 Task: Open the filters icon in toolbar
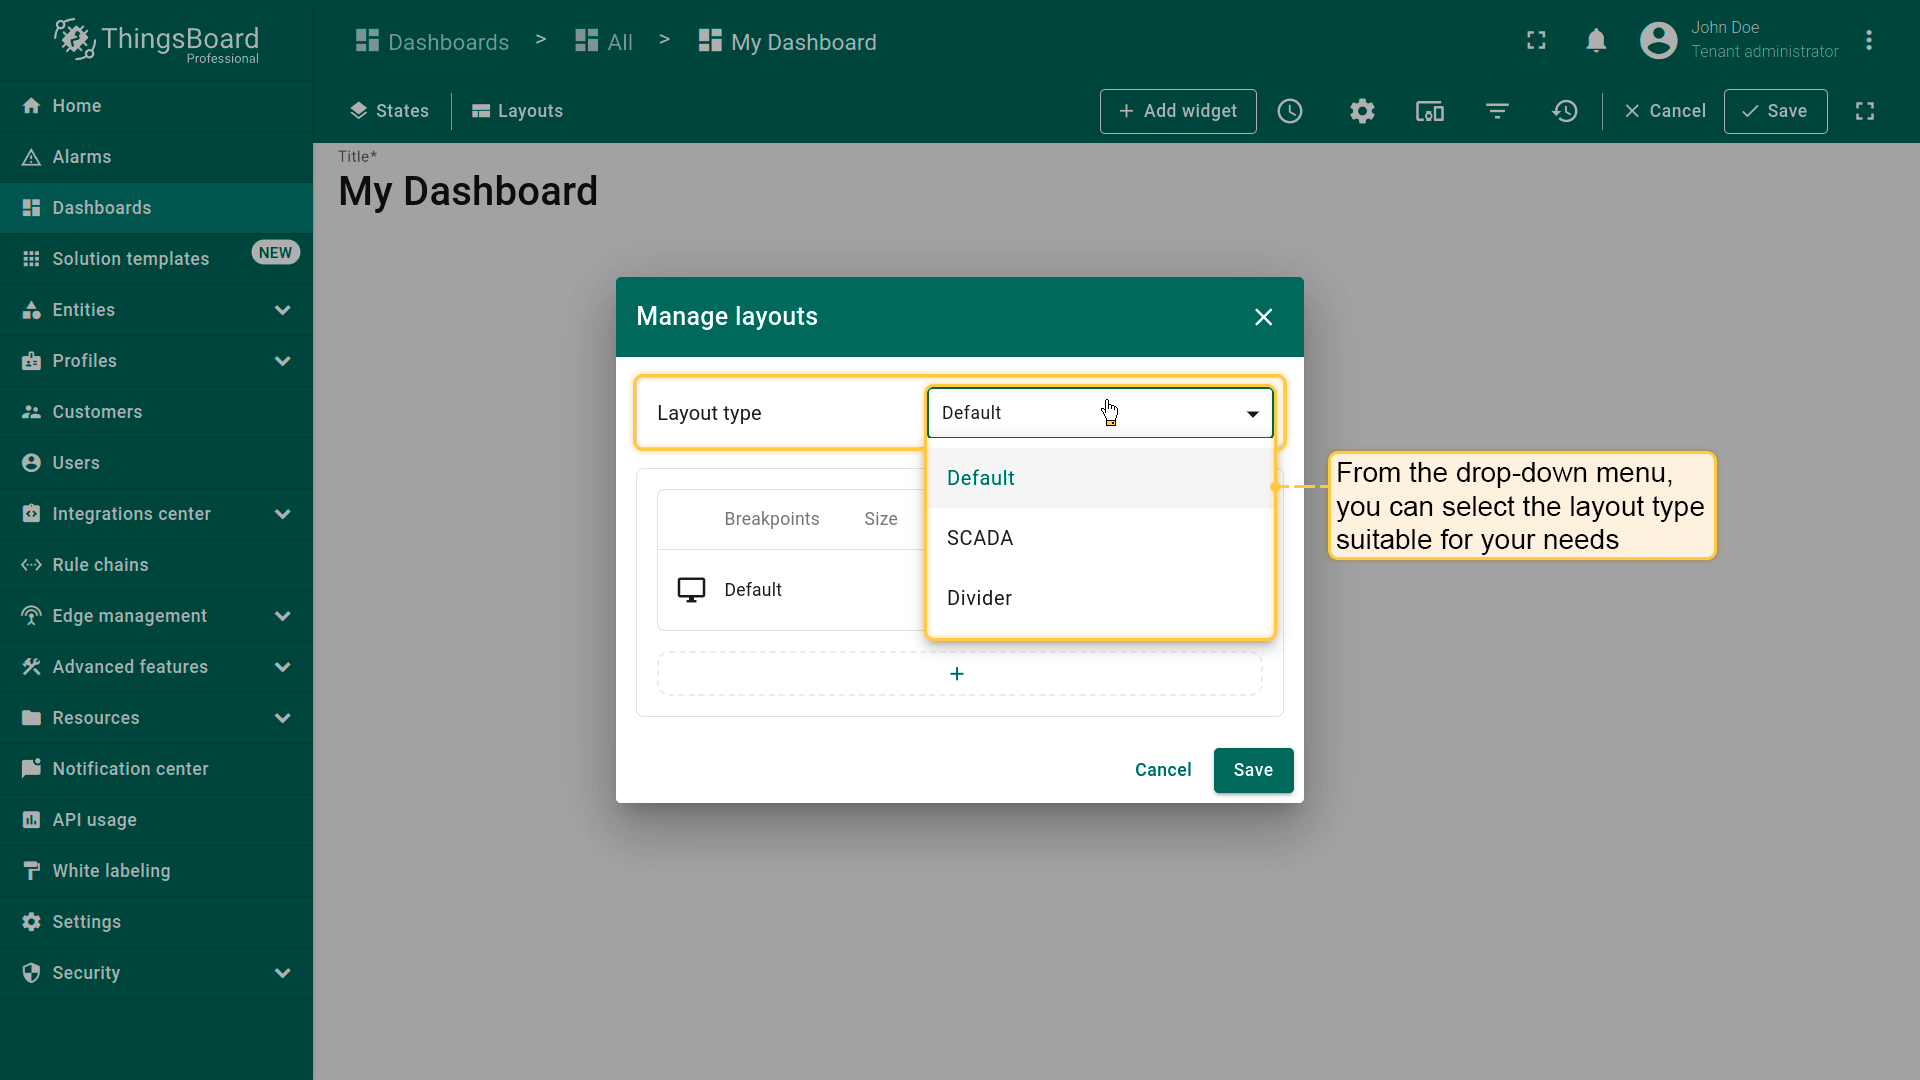[x=1497, y=111]
